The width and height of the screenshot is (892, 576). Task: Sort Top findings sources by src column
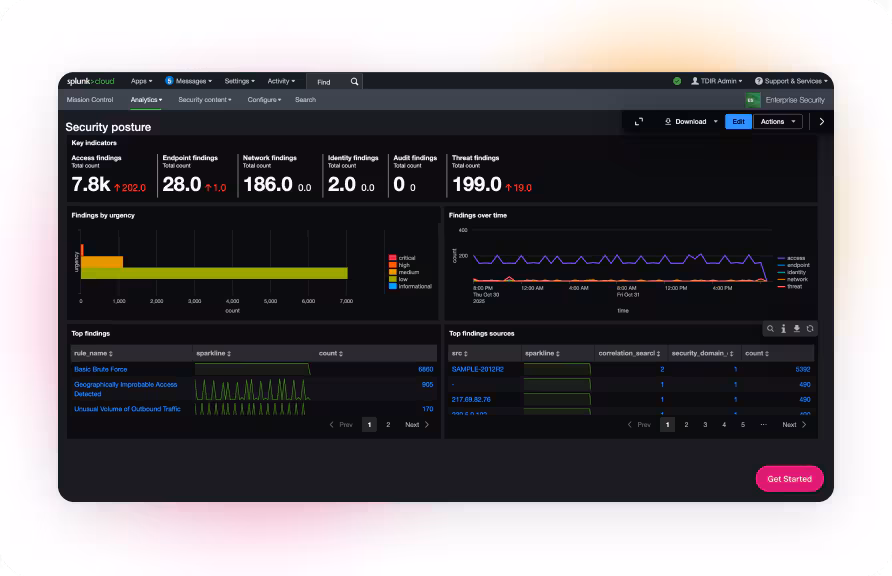click(460, 354)
